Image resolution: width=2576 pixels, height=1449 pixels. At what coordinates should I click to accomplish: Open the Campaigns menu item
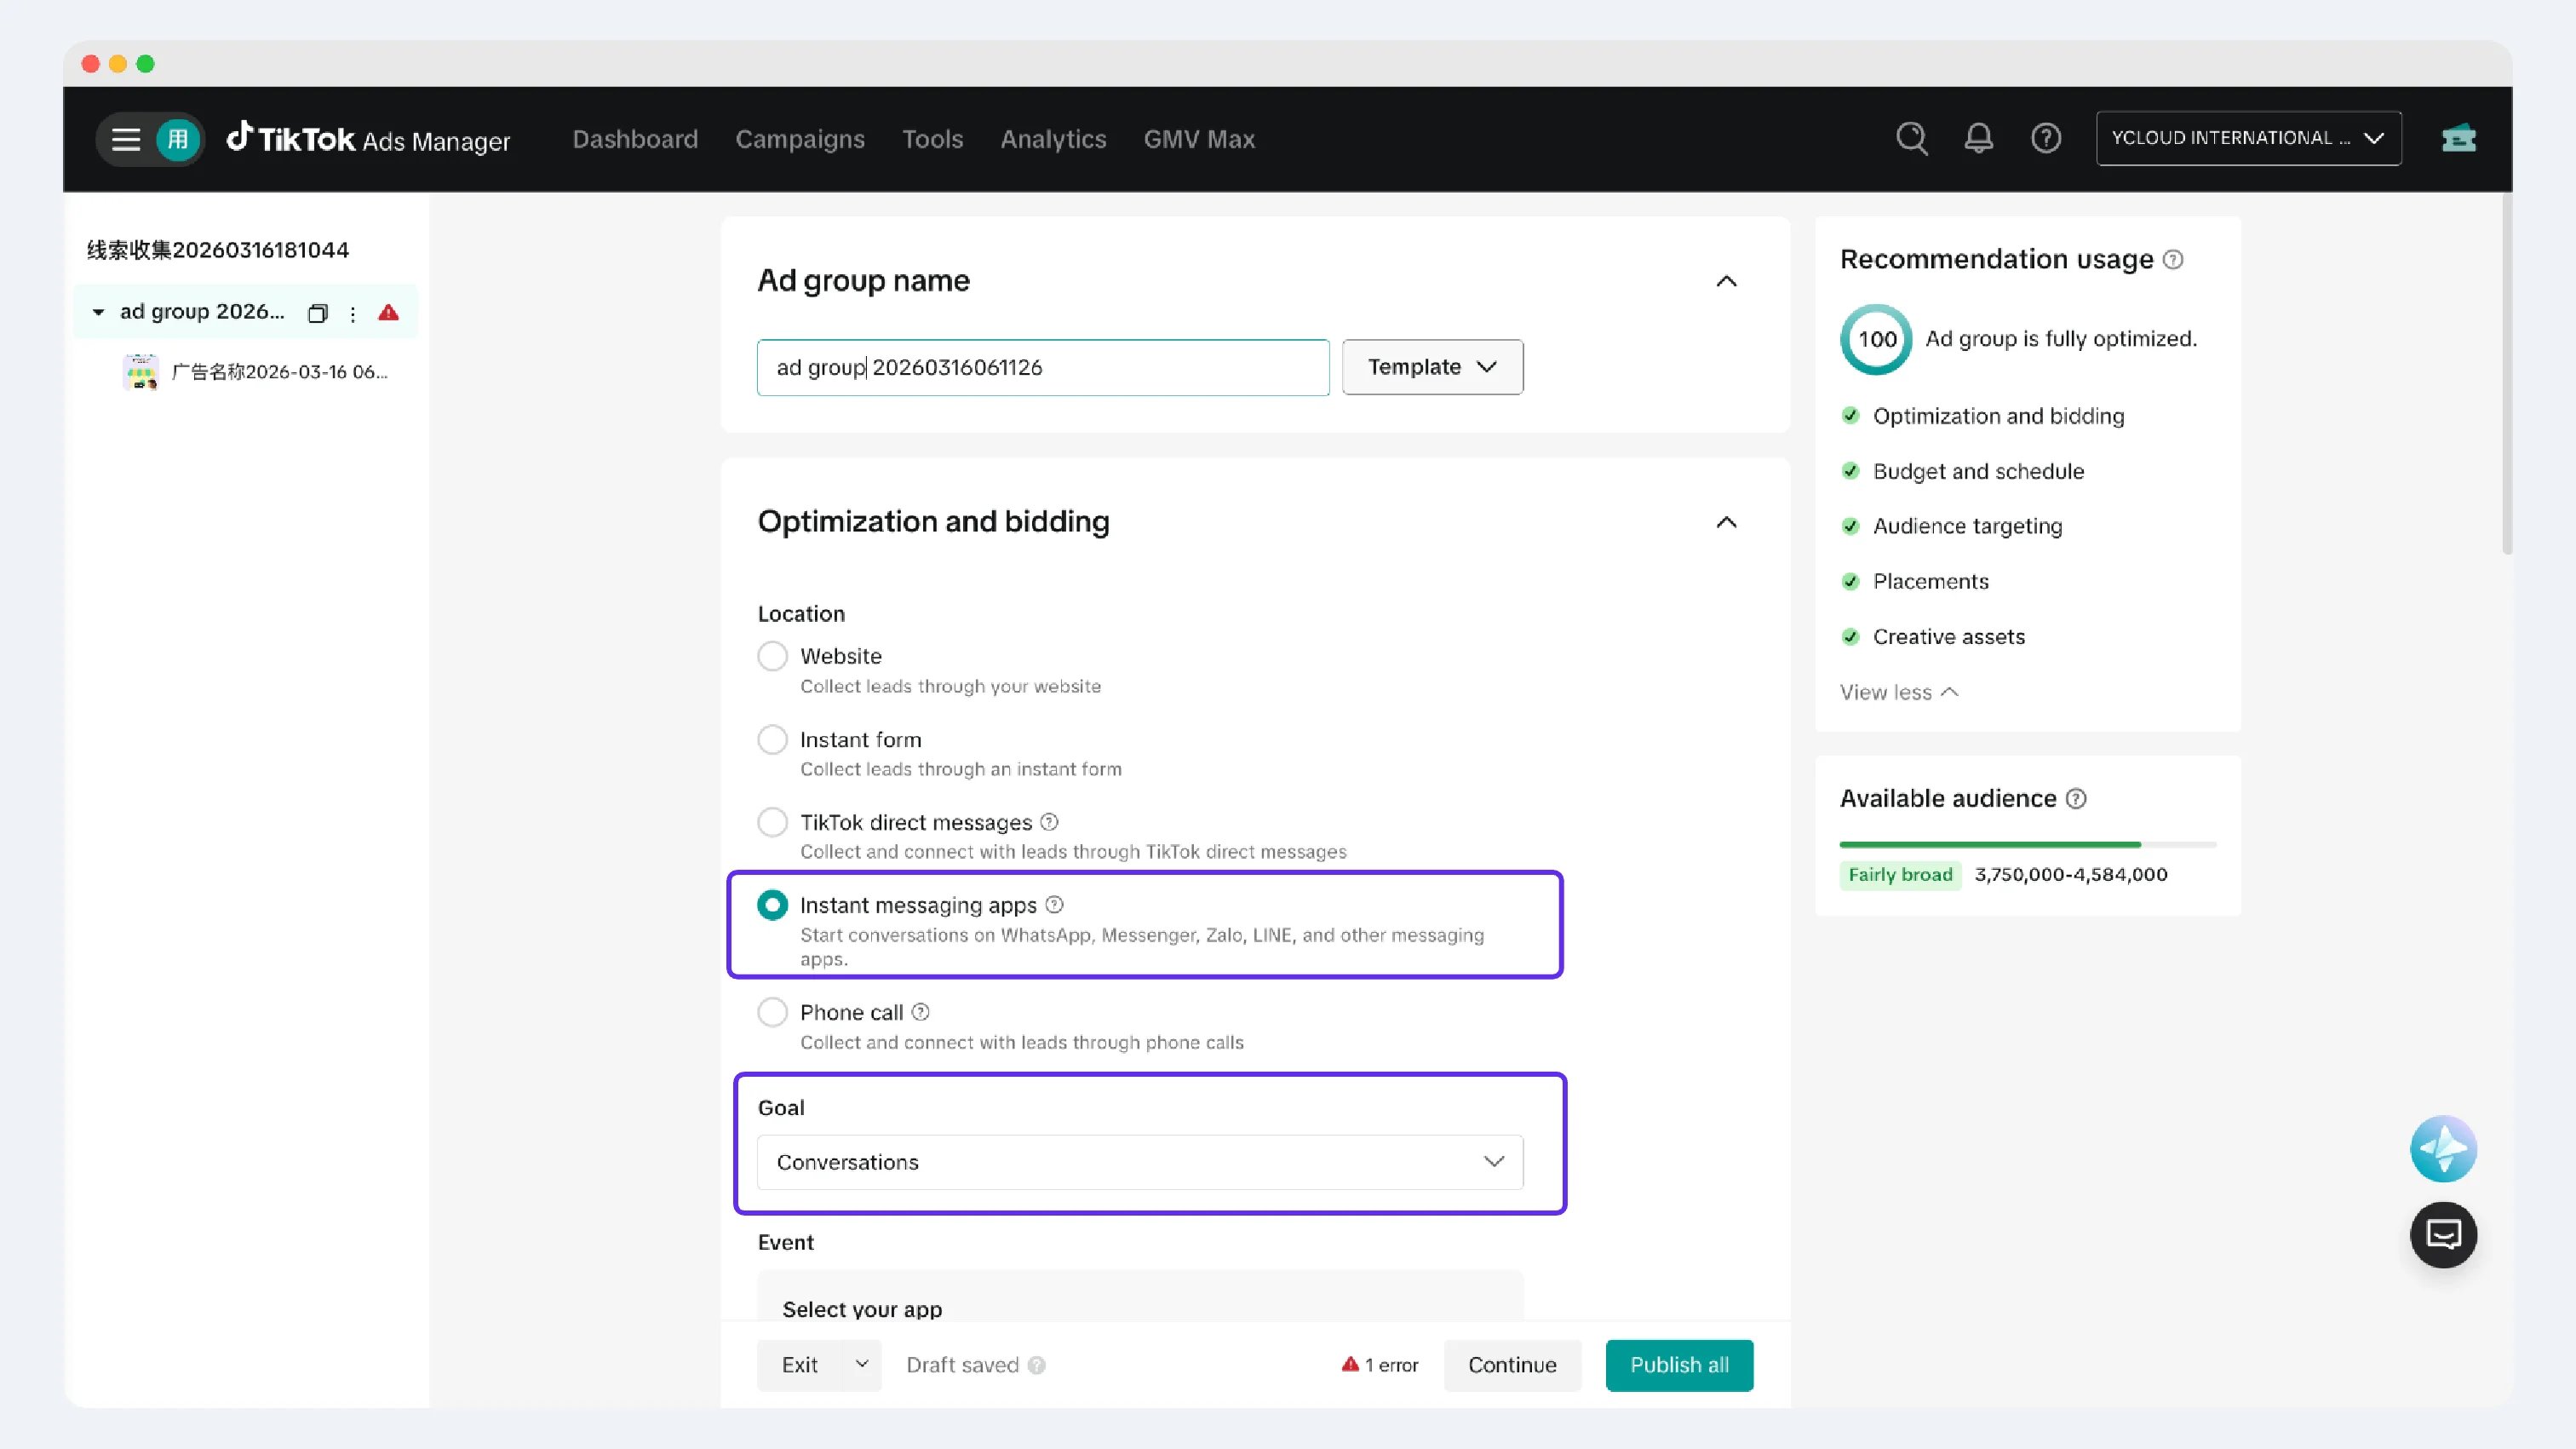tap(800, 139)
